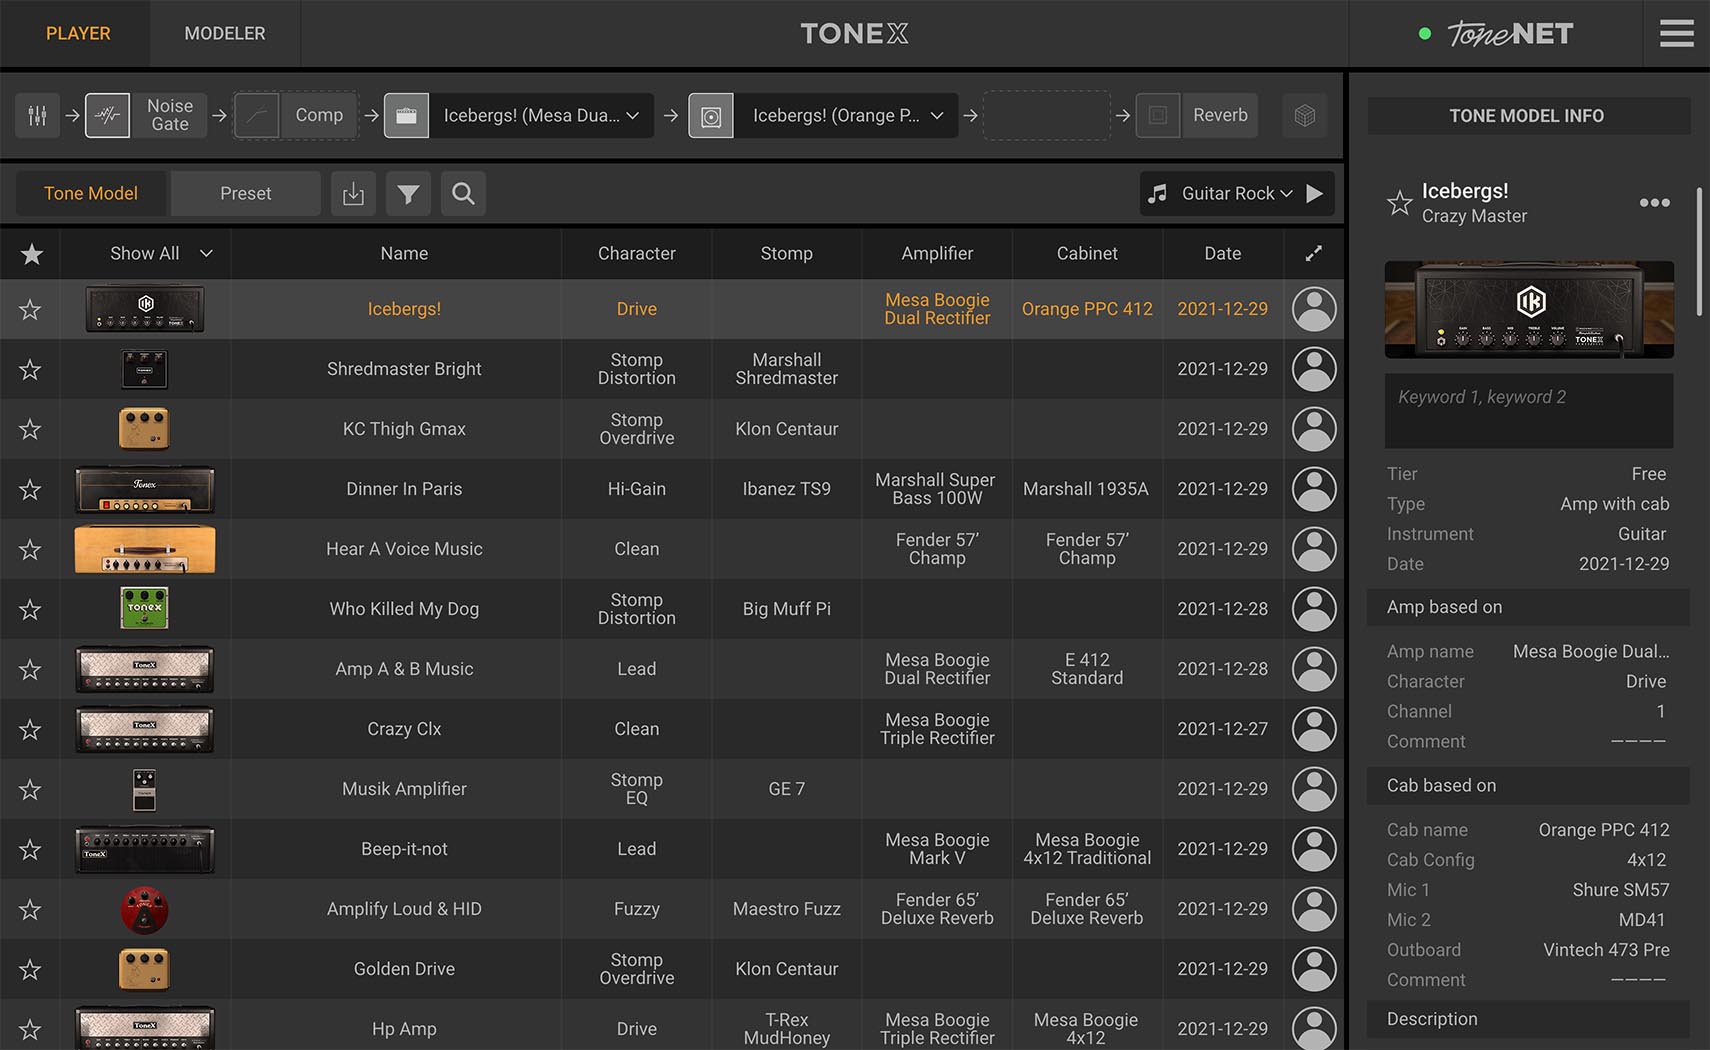The image size is (1710, 1050).
Task: Open the mixer settings icon
Action: point(37,116)
